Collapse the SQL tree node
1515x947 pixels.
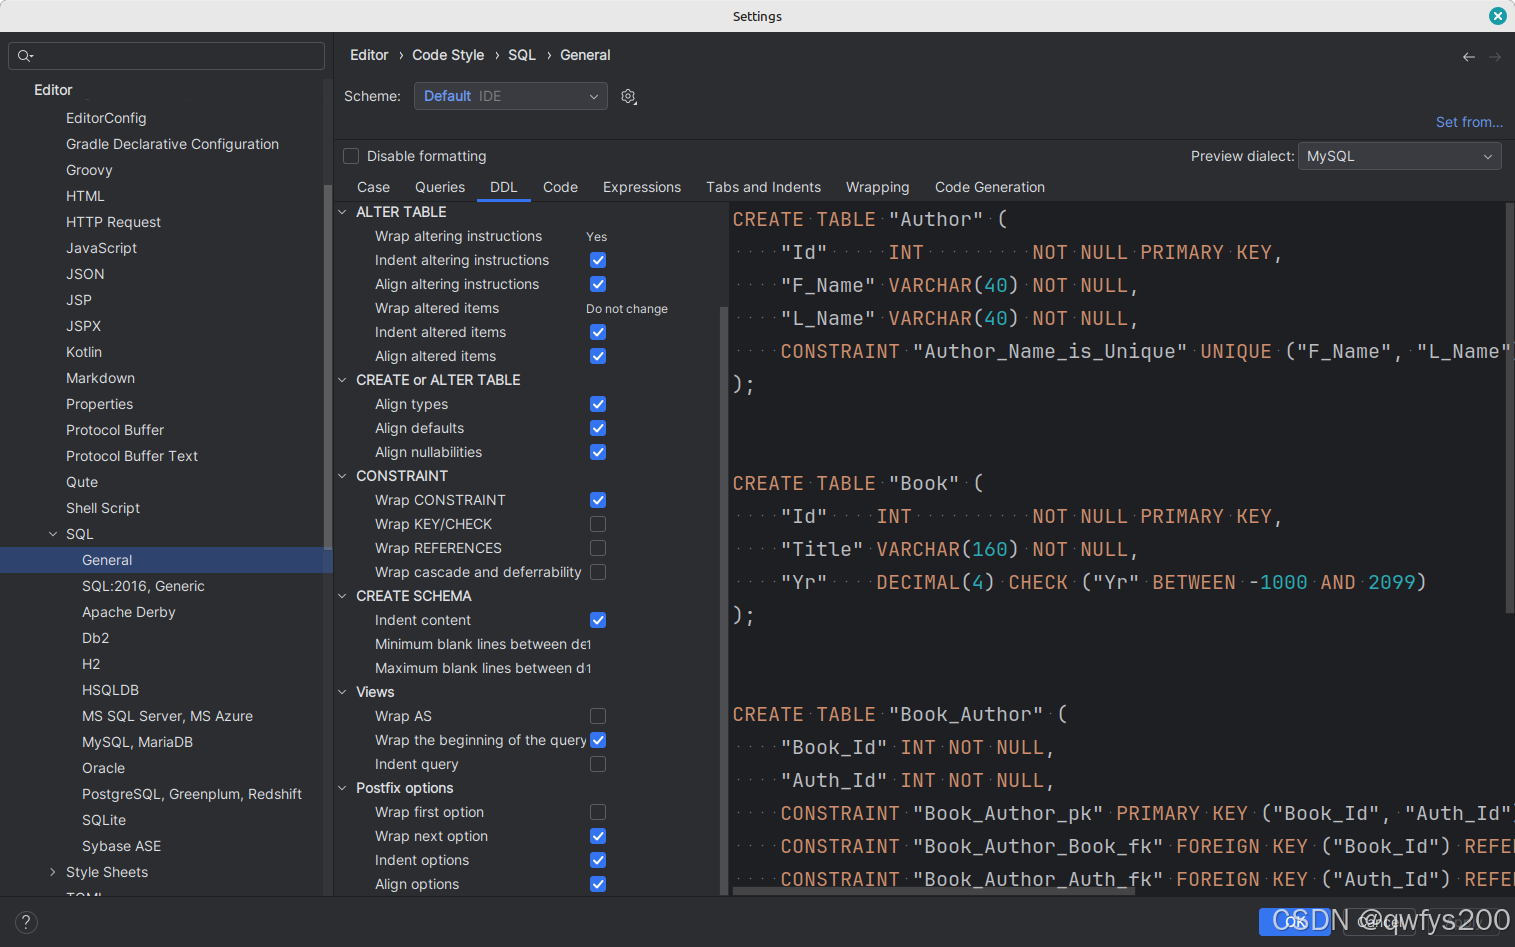click(x=53, y=534)
